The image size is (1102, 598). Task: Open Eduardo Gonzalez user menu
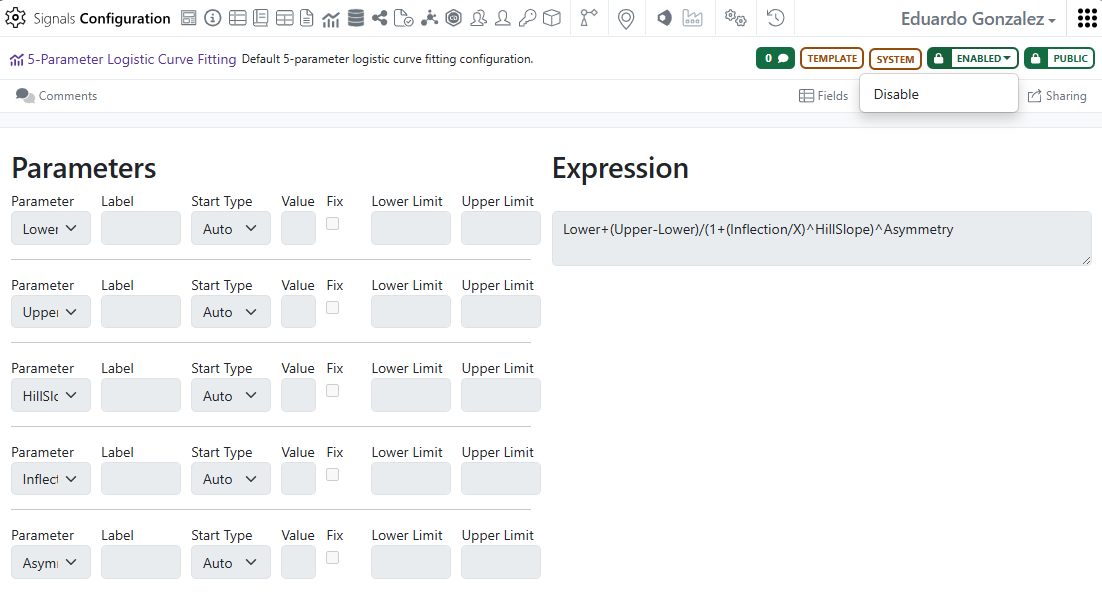click(977, 19)
